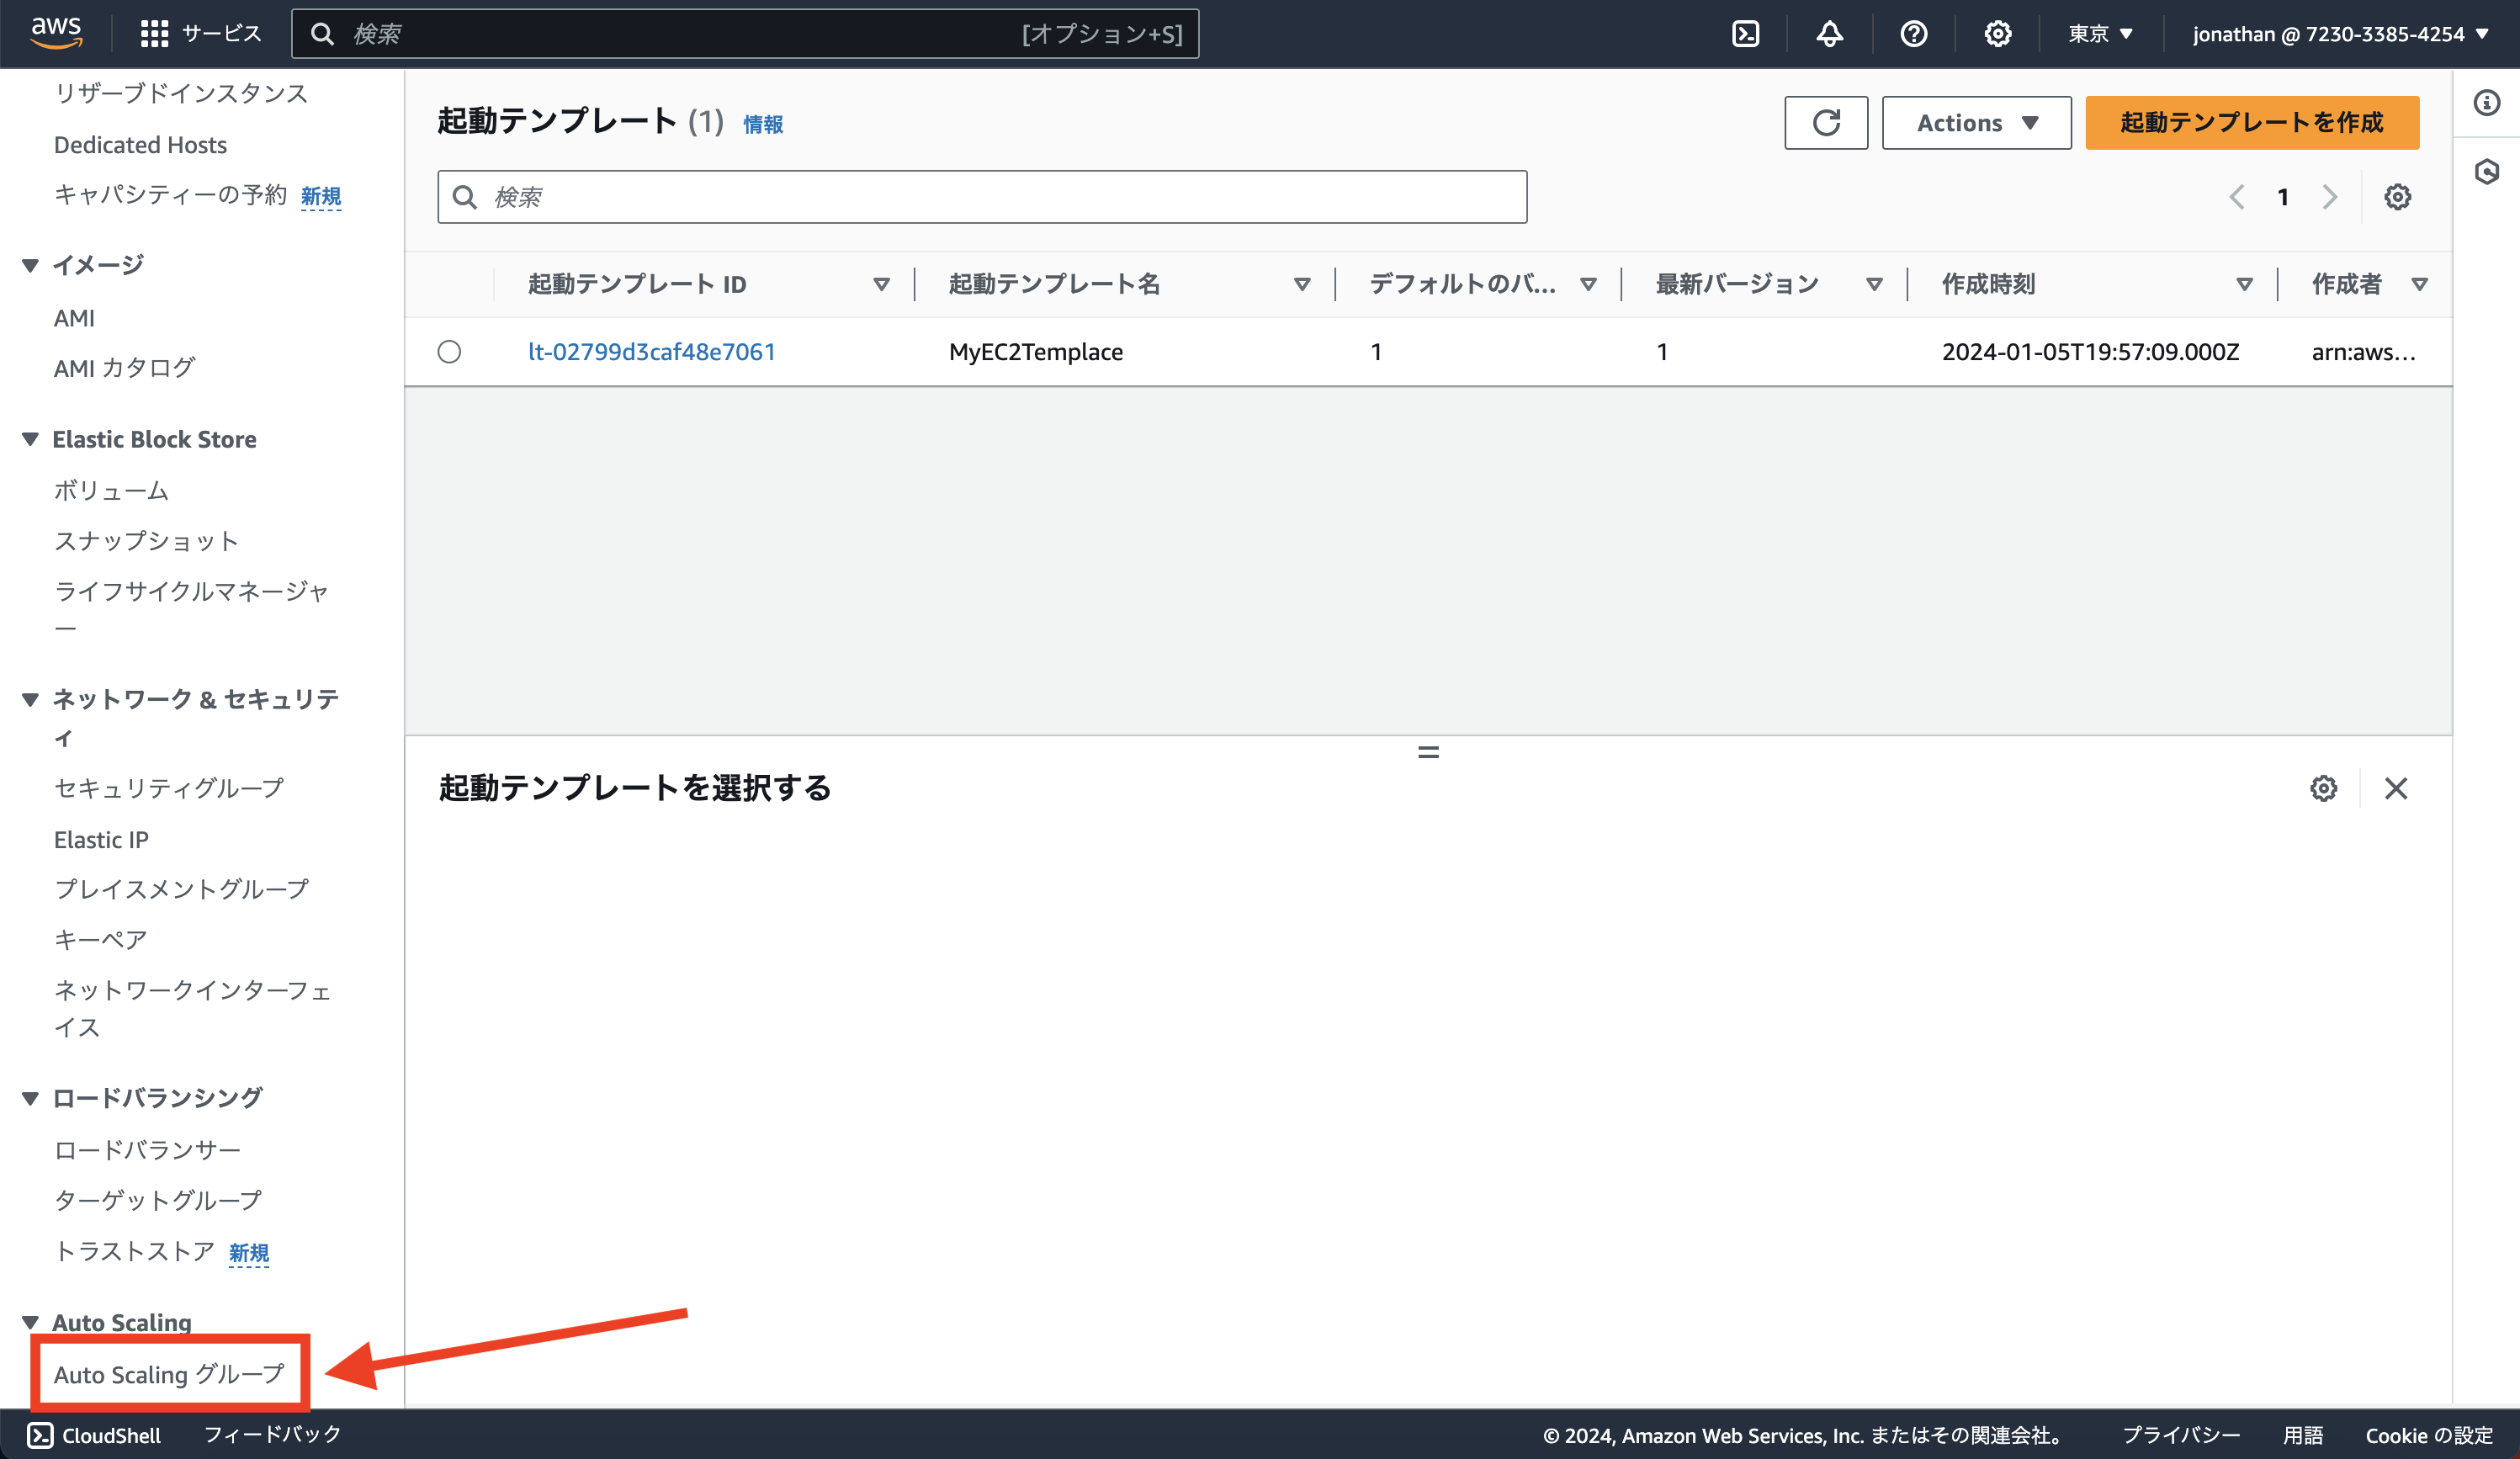Open table preferences with the gear icon
The image size is (2520, 1459).
pyautogui.click(x=2397, y=196)
